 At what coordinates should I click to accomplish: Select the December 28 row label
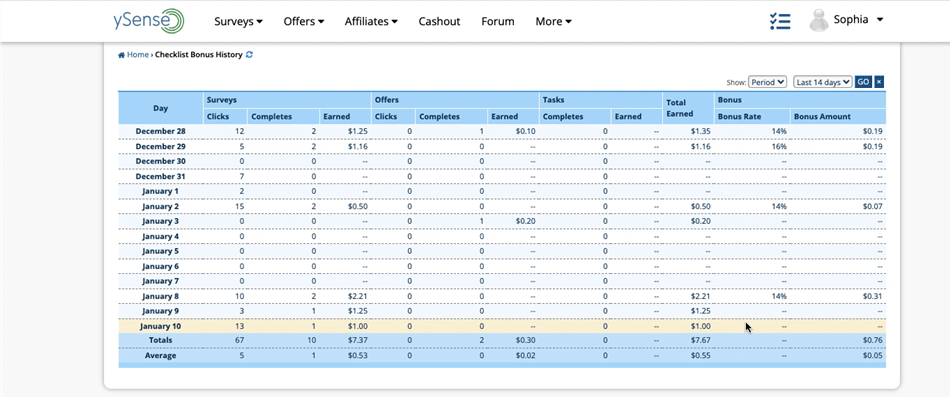161,131
